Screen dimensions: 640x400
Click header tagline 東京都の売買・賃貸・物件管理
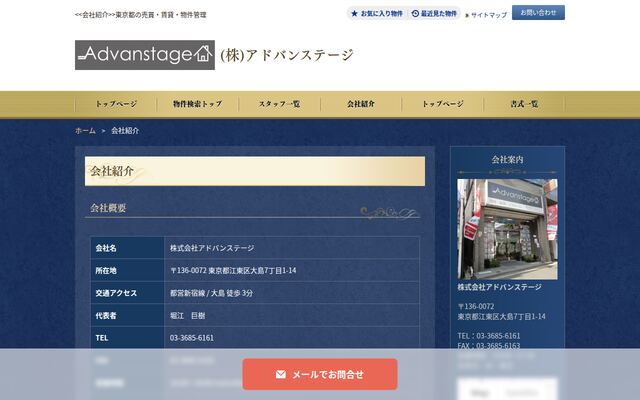point(161,15)
